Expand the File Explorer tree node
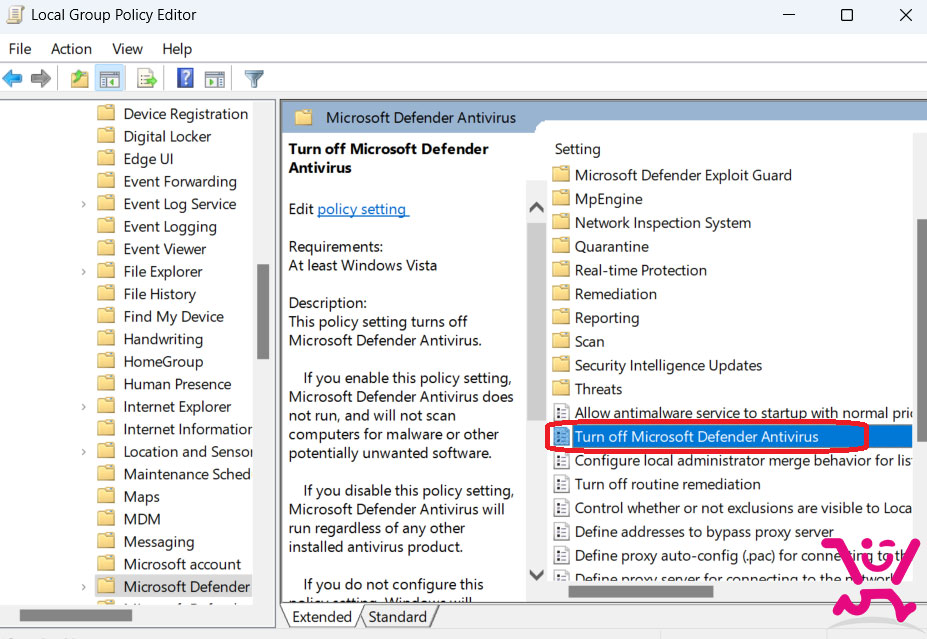This screenshot has height=639, width=927. pyautogui.click(x=83, y=272)
